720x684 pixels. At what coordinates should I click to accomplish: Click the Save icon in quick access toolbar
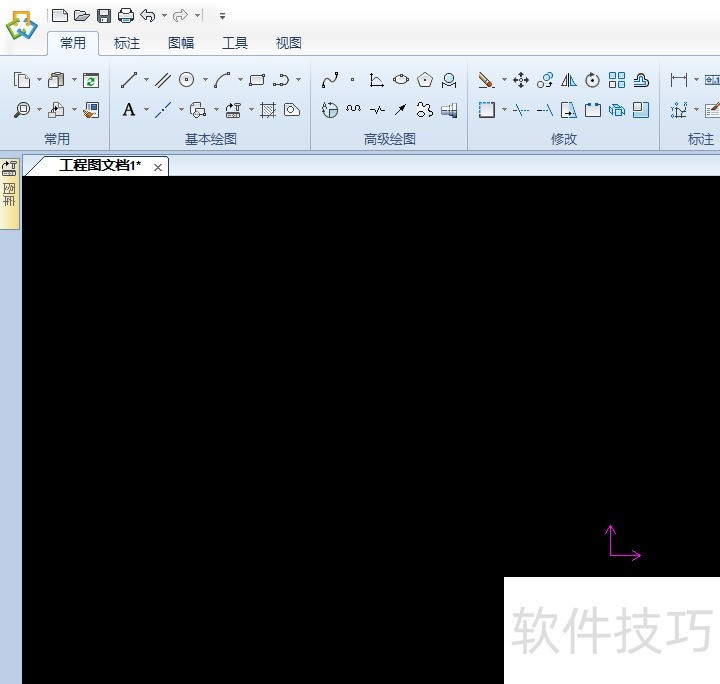[x=104, y=15]
